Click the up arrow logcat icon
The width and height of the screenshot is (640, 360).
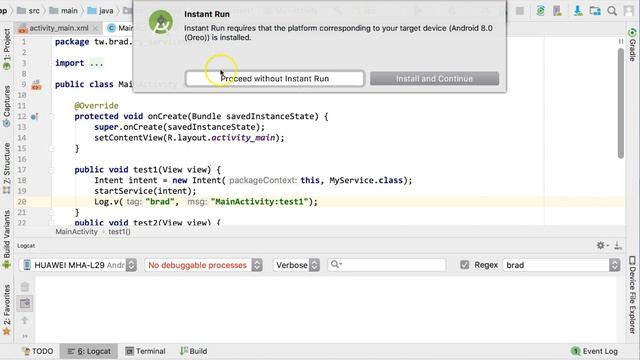tap(25, 320)
